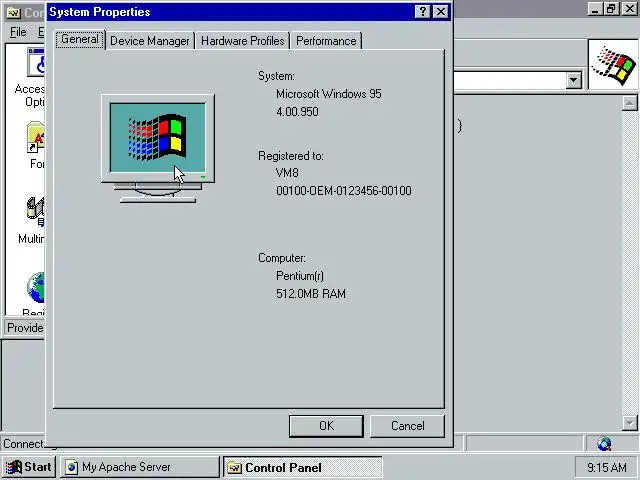The height and width of the screenshot is (480, 640).
Task: Open File menu in Control Panel window
Action: pos(18,32)
